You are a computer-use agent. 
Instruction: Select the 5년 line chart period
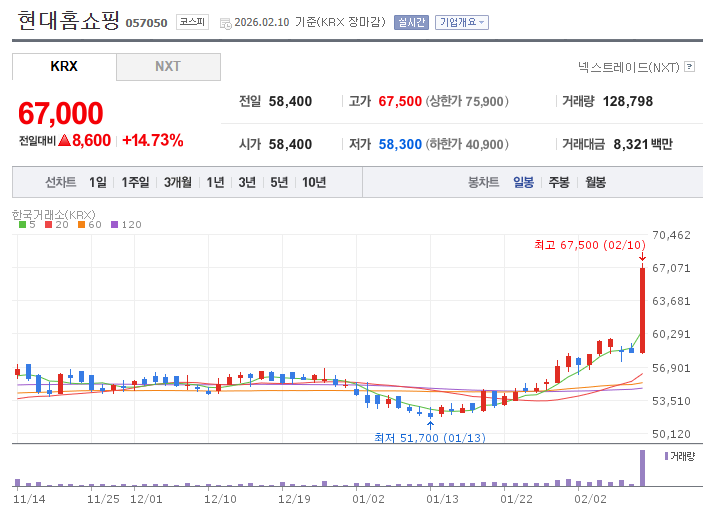coord(279,182)
